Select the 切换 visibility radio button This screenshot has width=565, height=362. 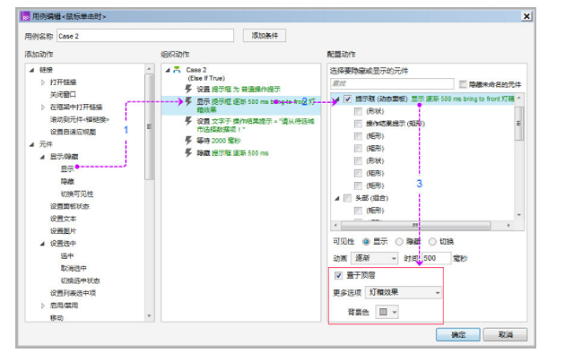point(432,242)
